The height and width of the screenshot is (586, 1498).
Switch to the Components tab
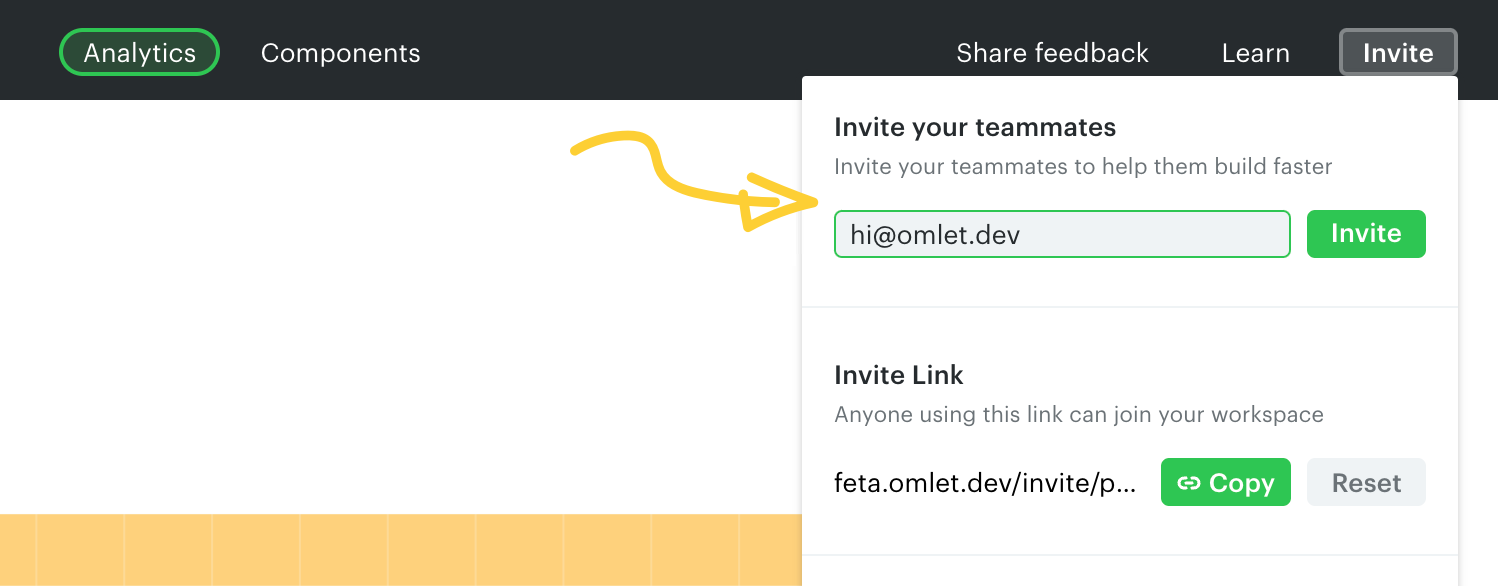pos(340,53)
